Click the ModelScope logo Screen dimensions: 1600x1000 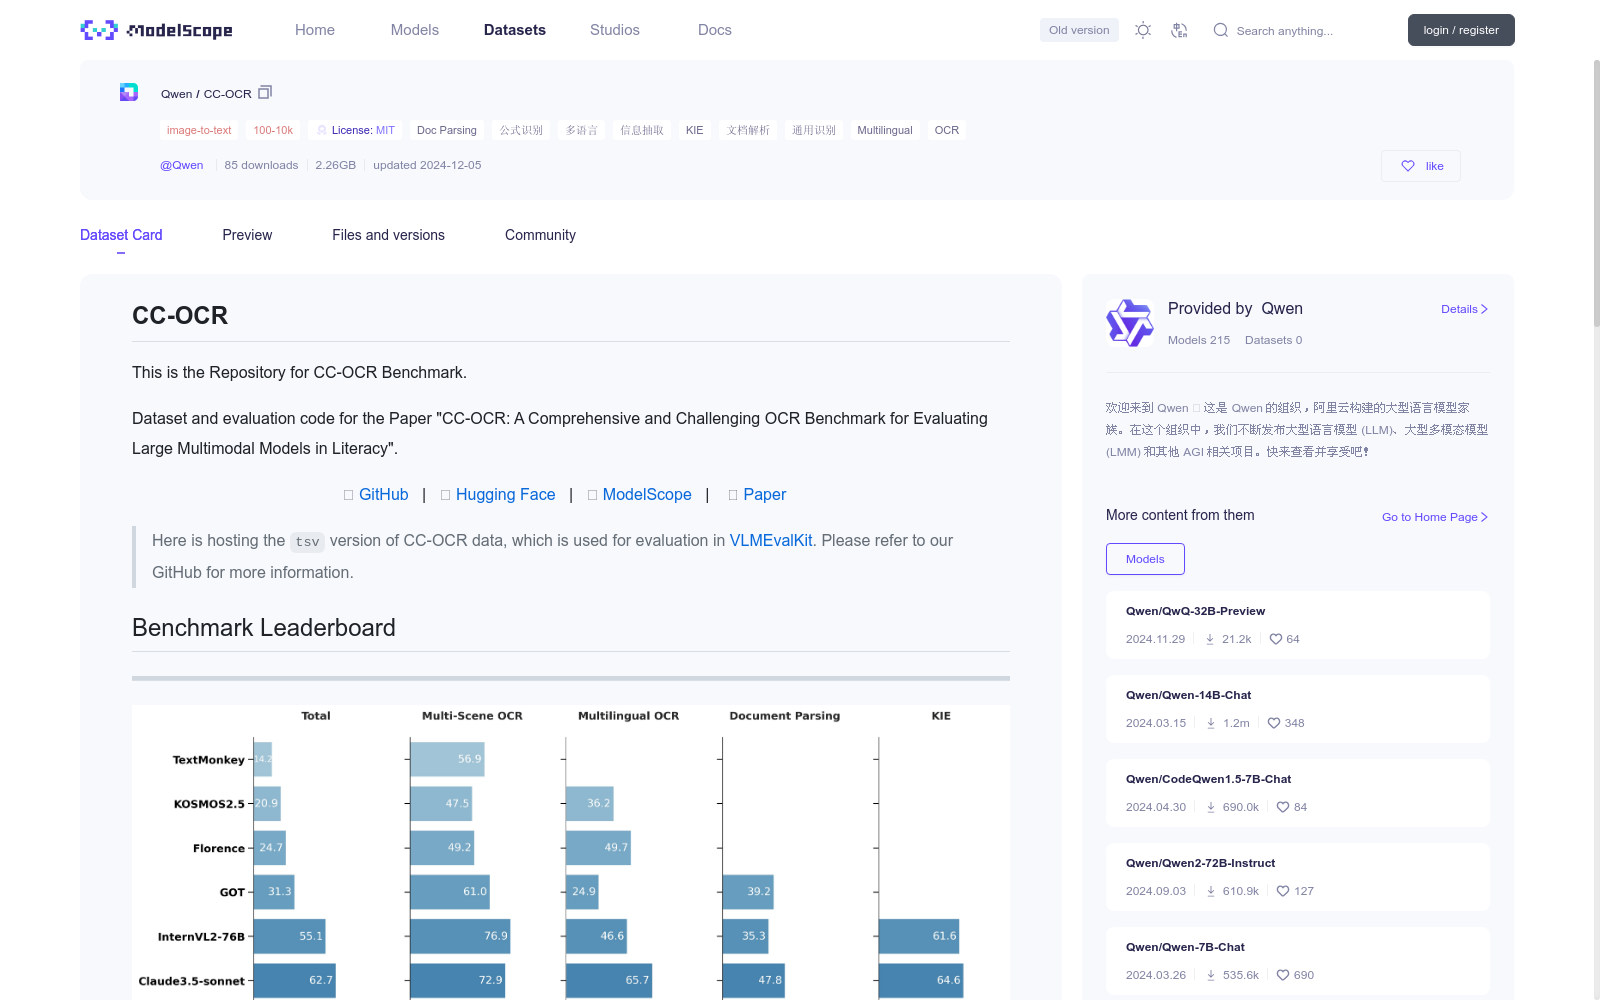point(157,30)
